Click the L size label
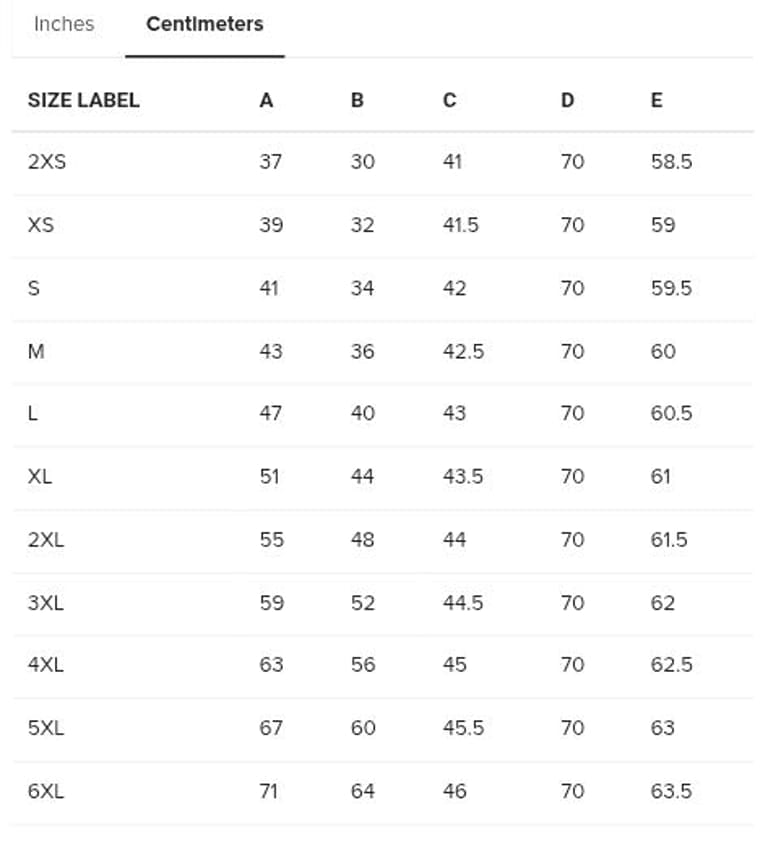Screen dimensions: 768x868 (33, 413)
